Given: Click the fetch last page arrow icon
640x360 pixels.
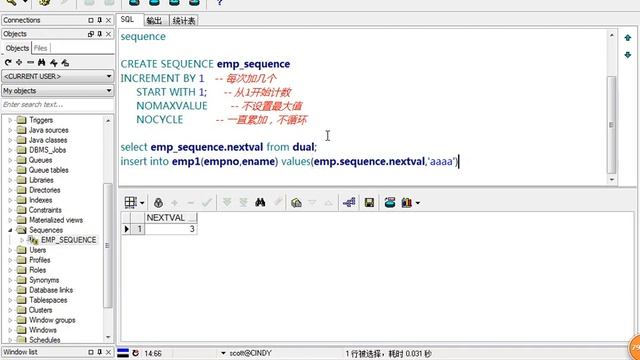Looking at the screenshot, I should pyautogui.click(x=243, y=202).
